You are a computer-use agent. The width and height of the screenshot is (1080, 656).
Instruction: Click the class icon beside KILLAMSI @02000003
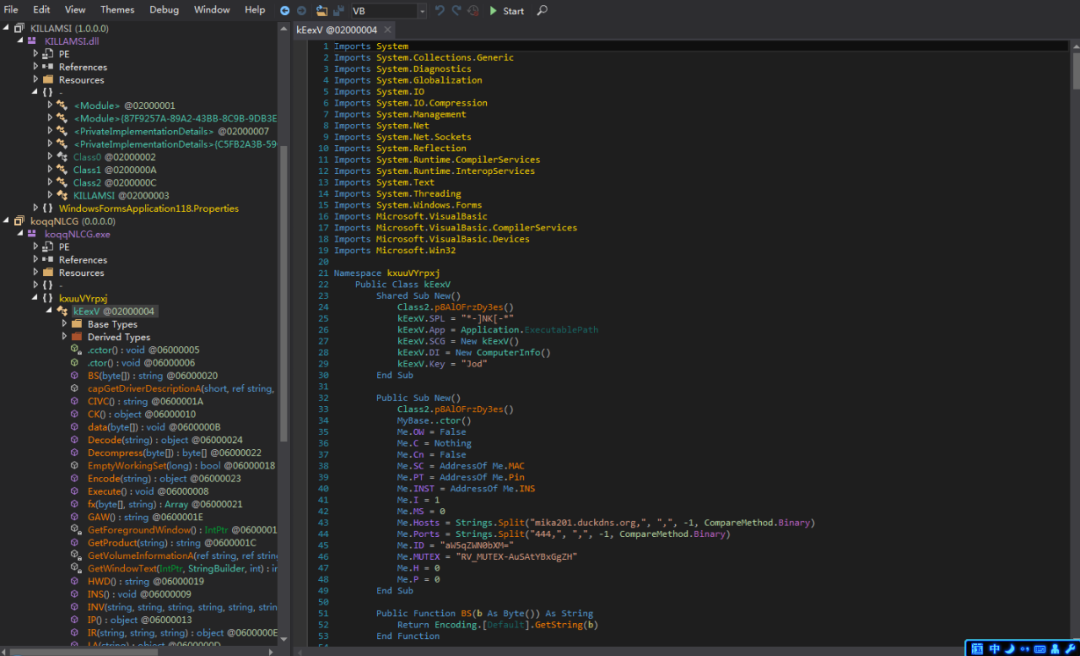pyautogui.click(x=62, y=196)
